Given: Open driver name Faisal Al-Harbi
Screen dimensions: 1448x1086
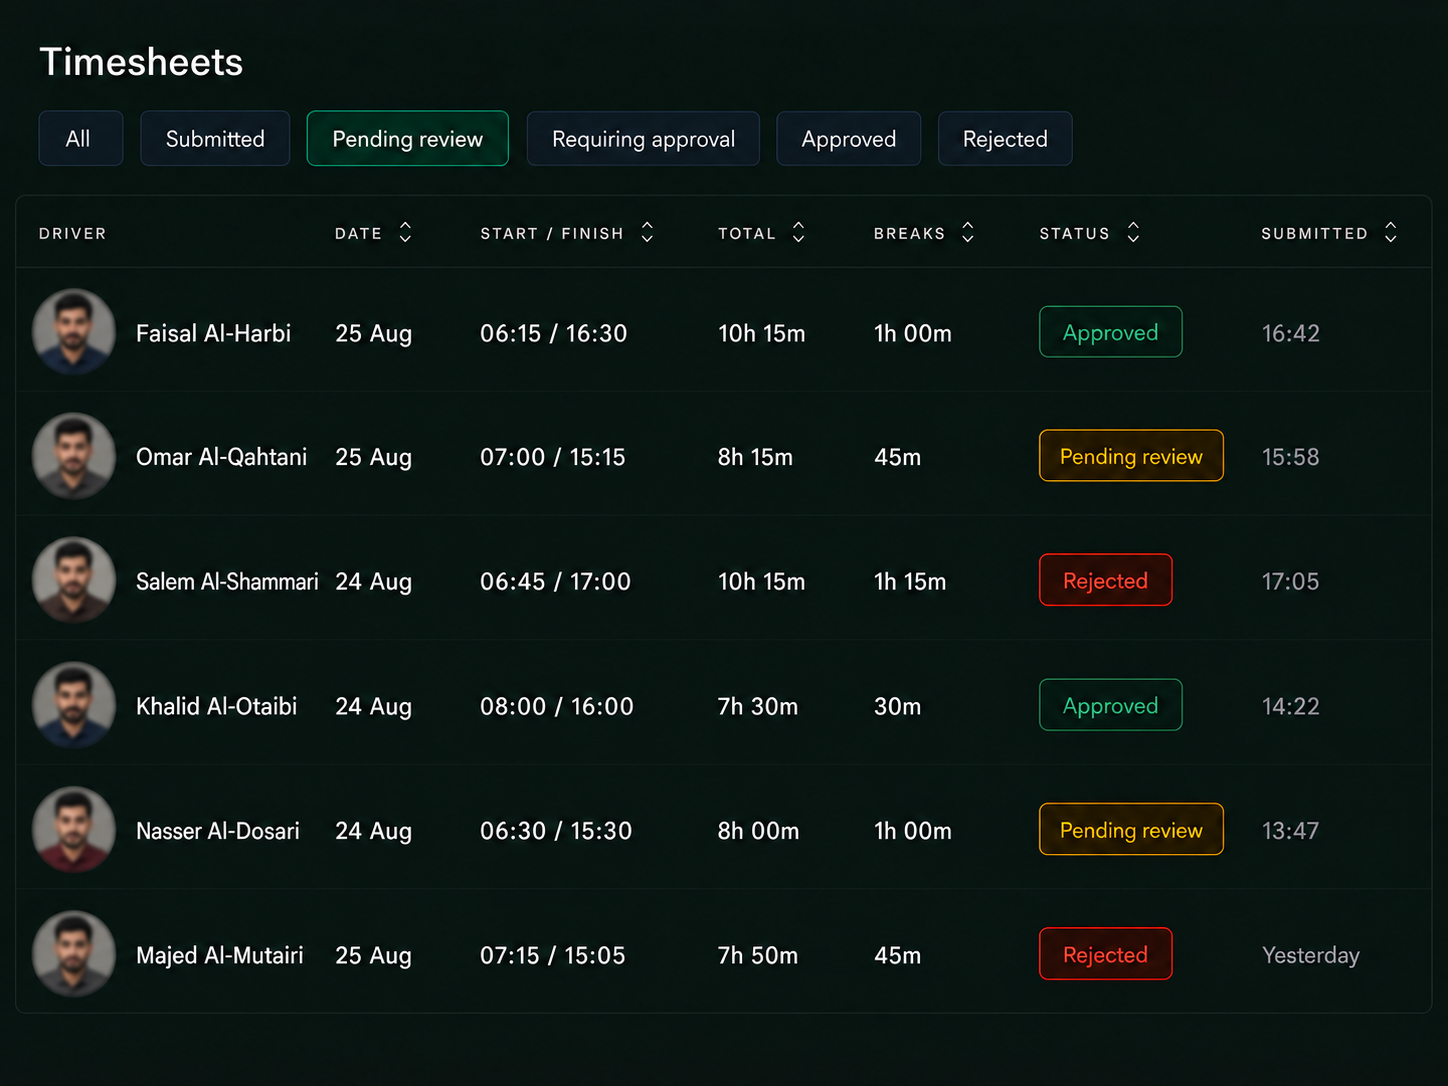Looking at the screenshot, I should 213,333.
